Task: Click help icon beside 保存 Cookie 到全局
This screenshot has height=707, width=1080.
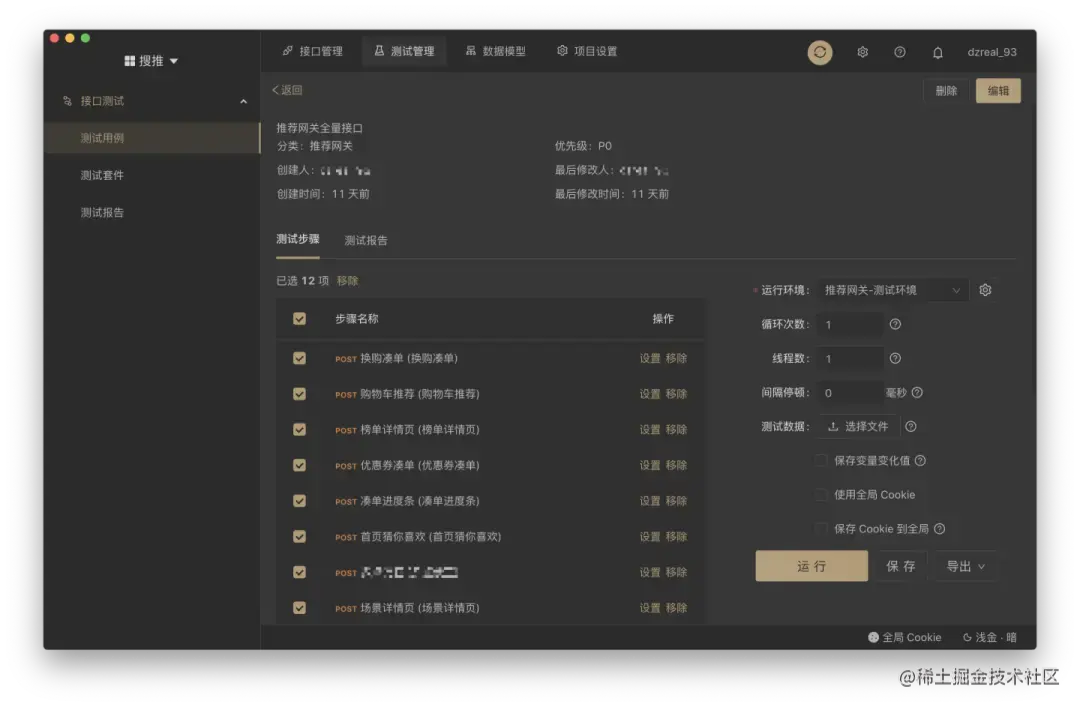Action: [x=939, y=529]
